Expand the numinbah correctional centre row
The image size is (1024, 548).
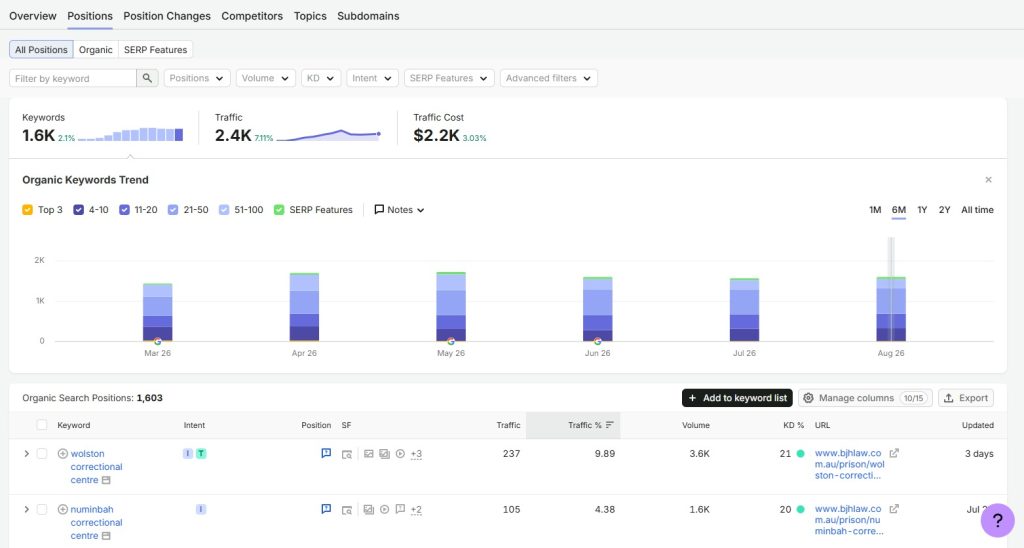click(x=26, y=509)
